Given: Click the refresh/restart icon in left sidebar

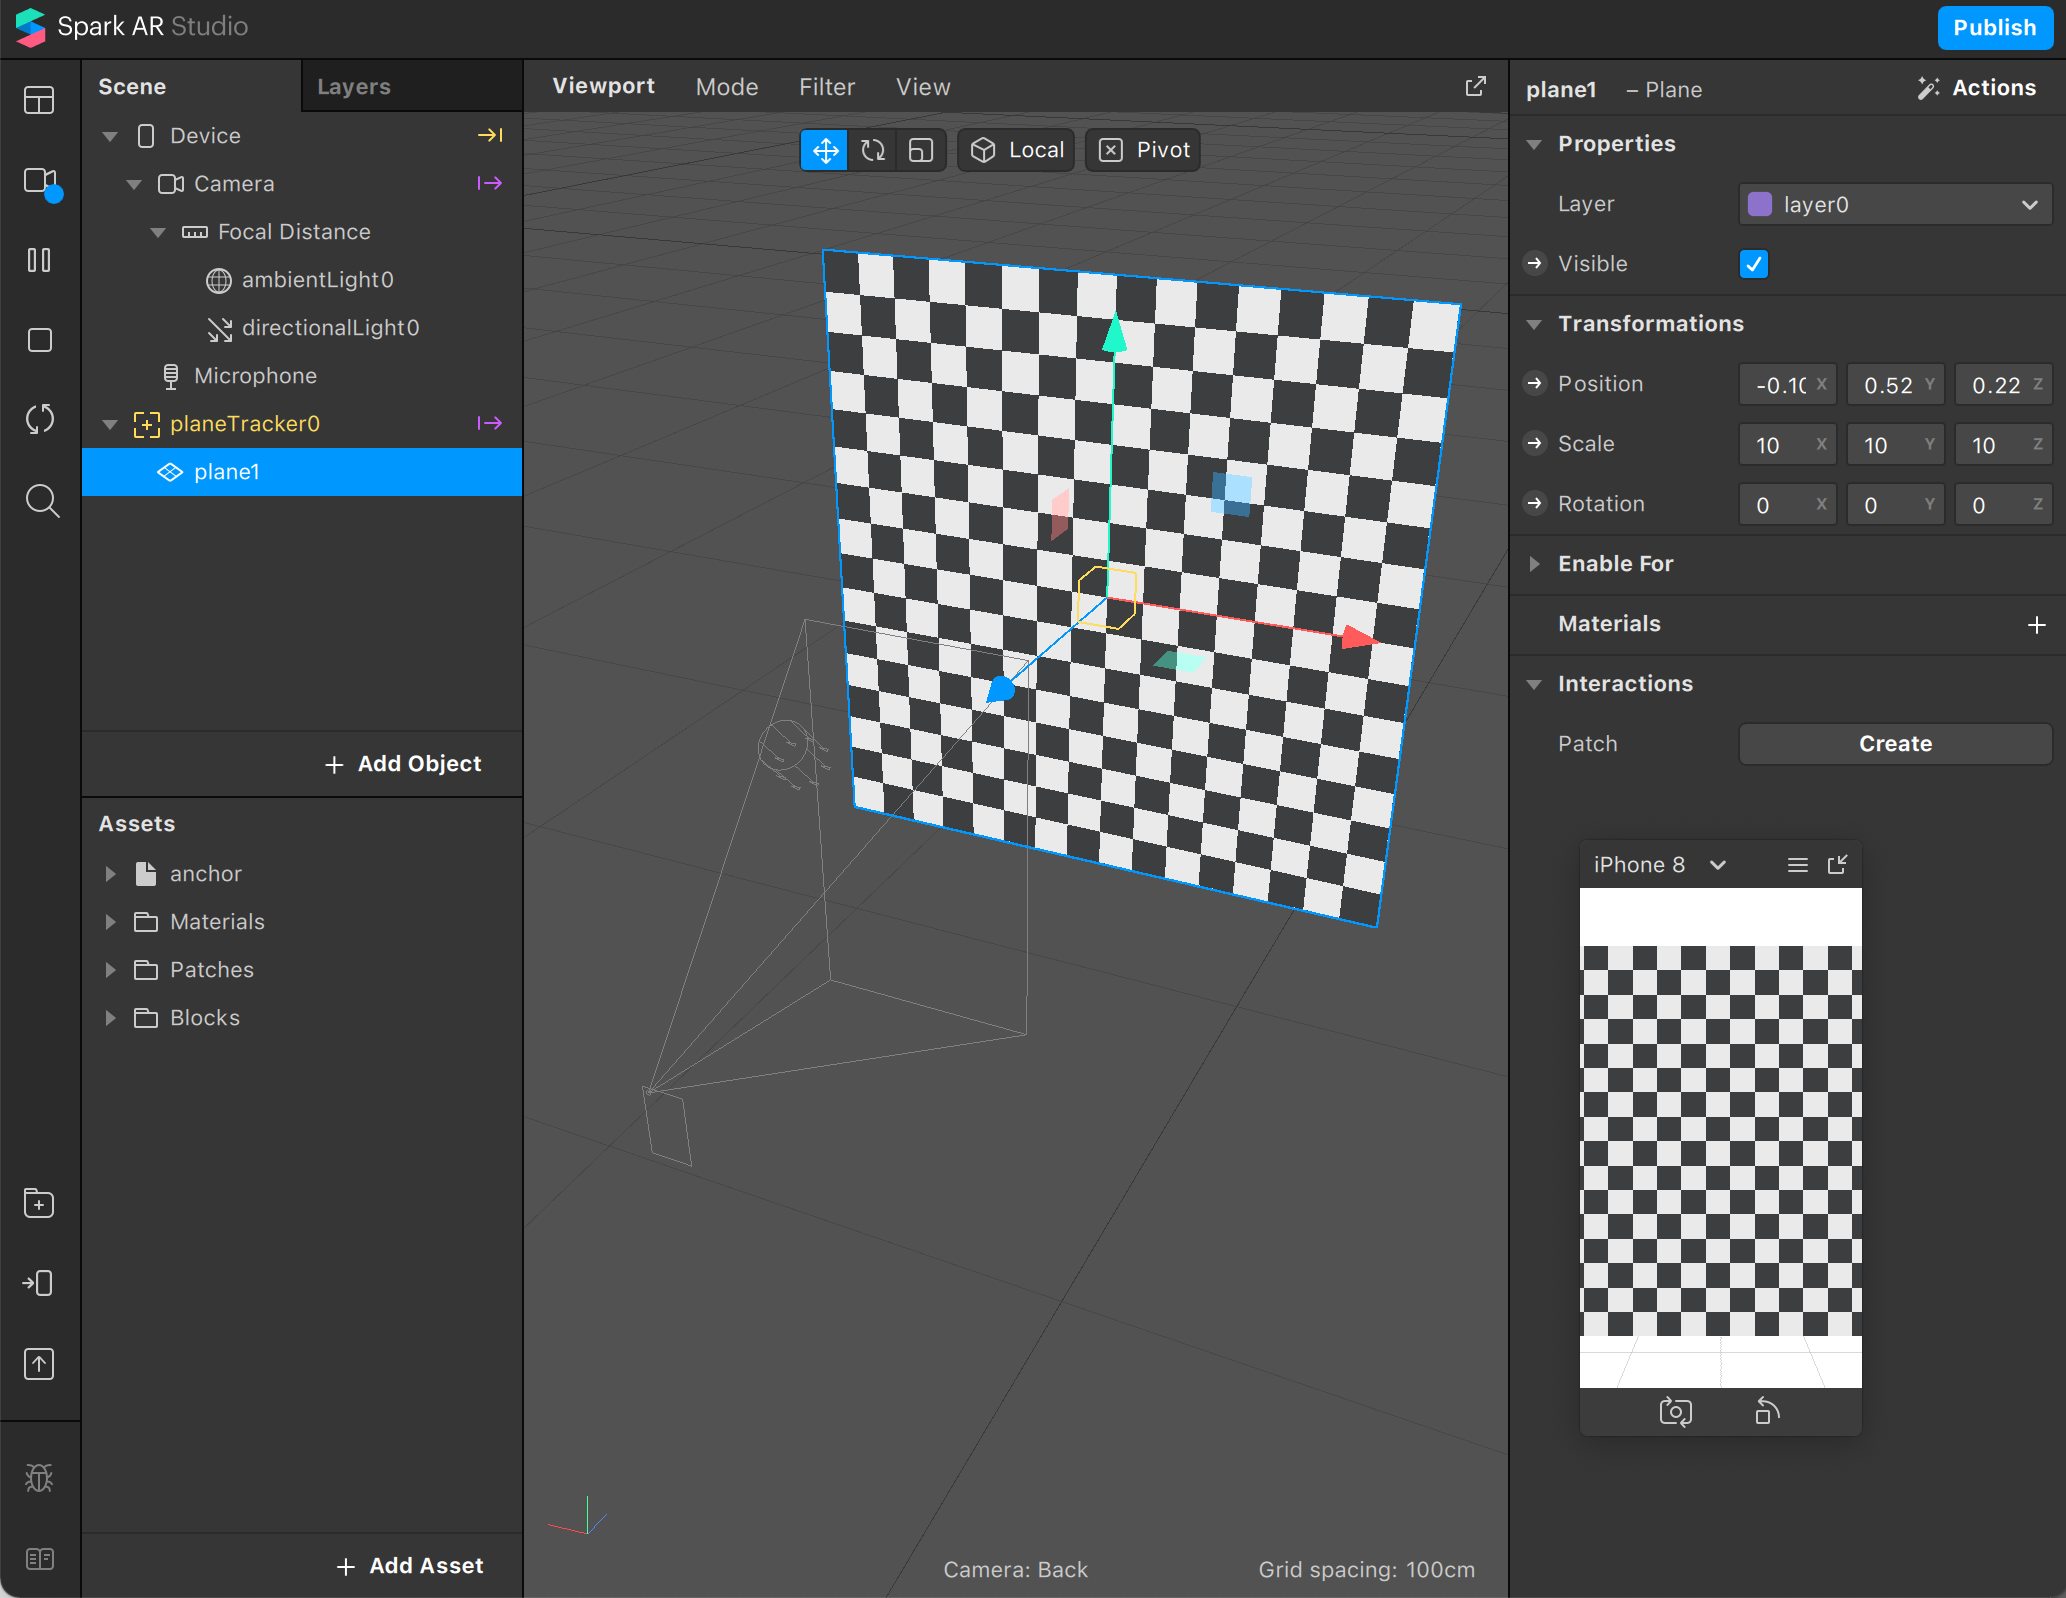Looking at the screenshot, I should tap(39, 419).
